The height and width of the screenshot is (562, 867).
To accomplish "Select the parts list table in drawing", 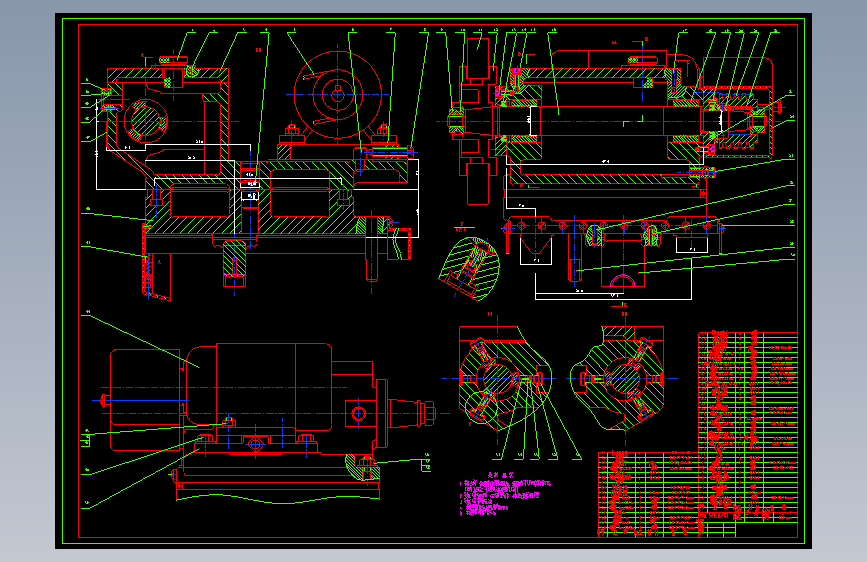I will click(698, 434).
